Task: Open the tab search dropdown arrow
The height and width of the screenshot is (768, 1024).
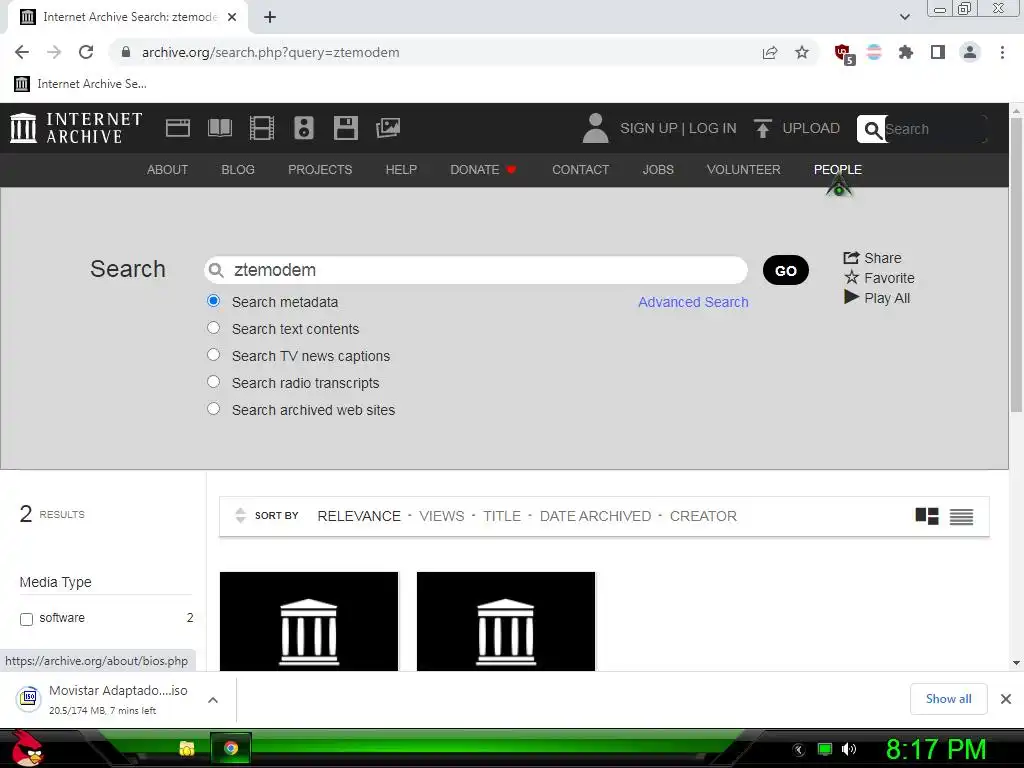Action: [x=904, y=17]
